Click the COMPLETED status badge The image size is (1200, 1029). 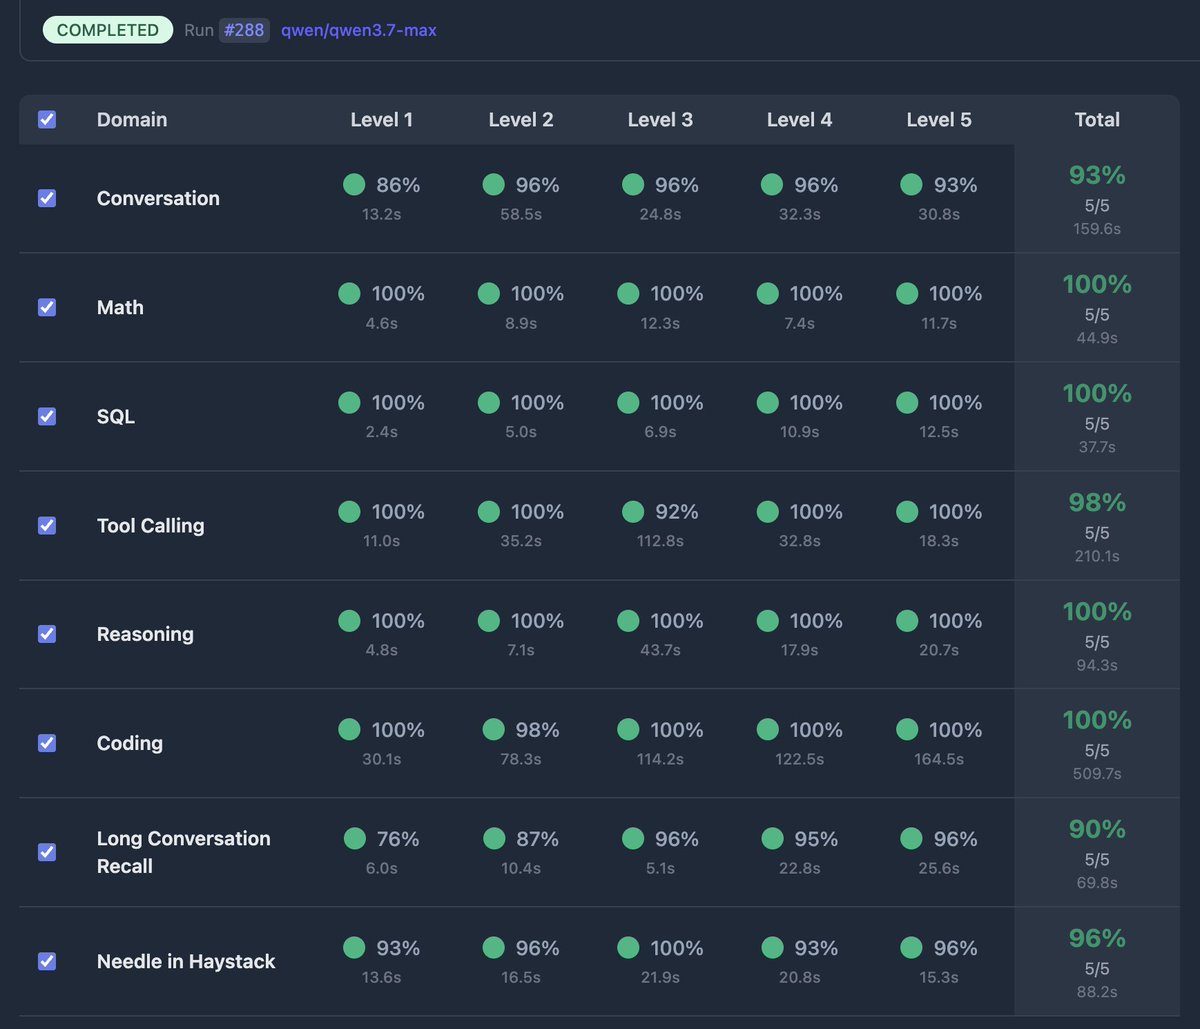108,30
